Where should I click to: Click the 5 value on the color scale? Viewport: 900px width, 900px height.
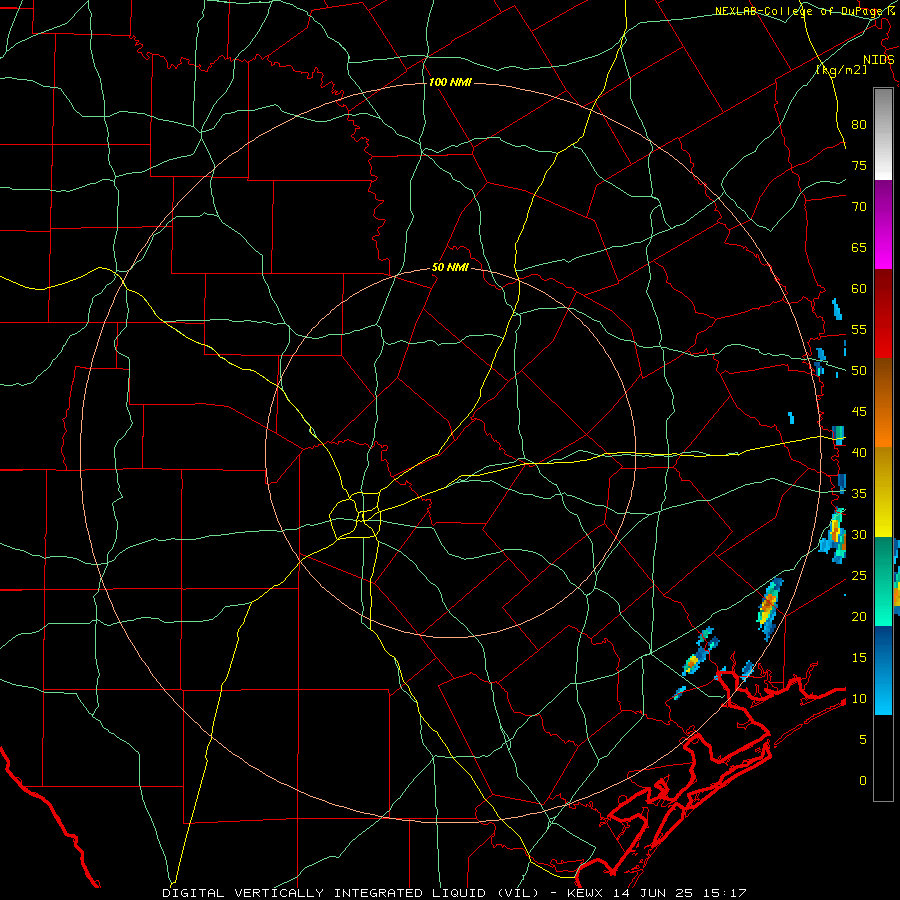point(863,740)
